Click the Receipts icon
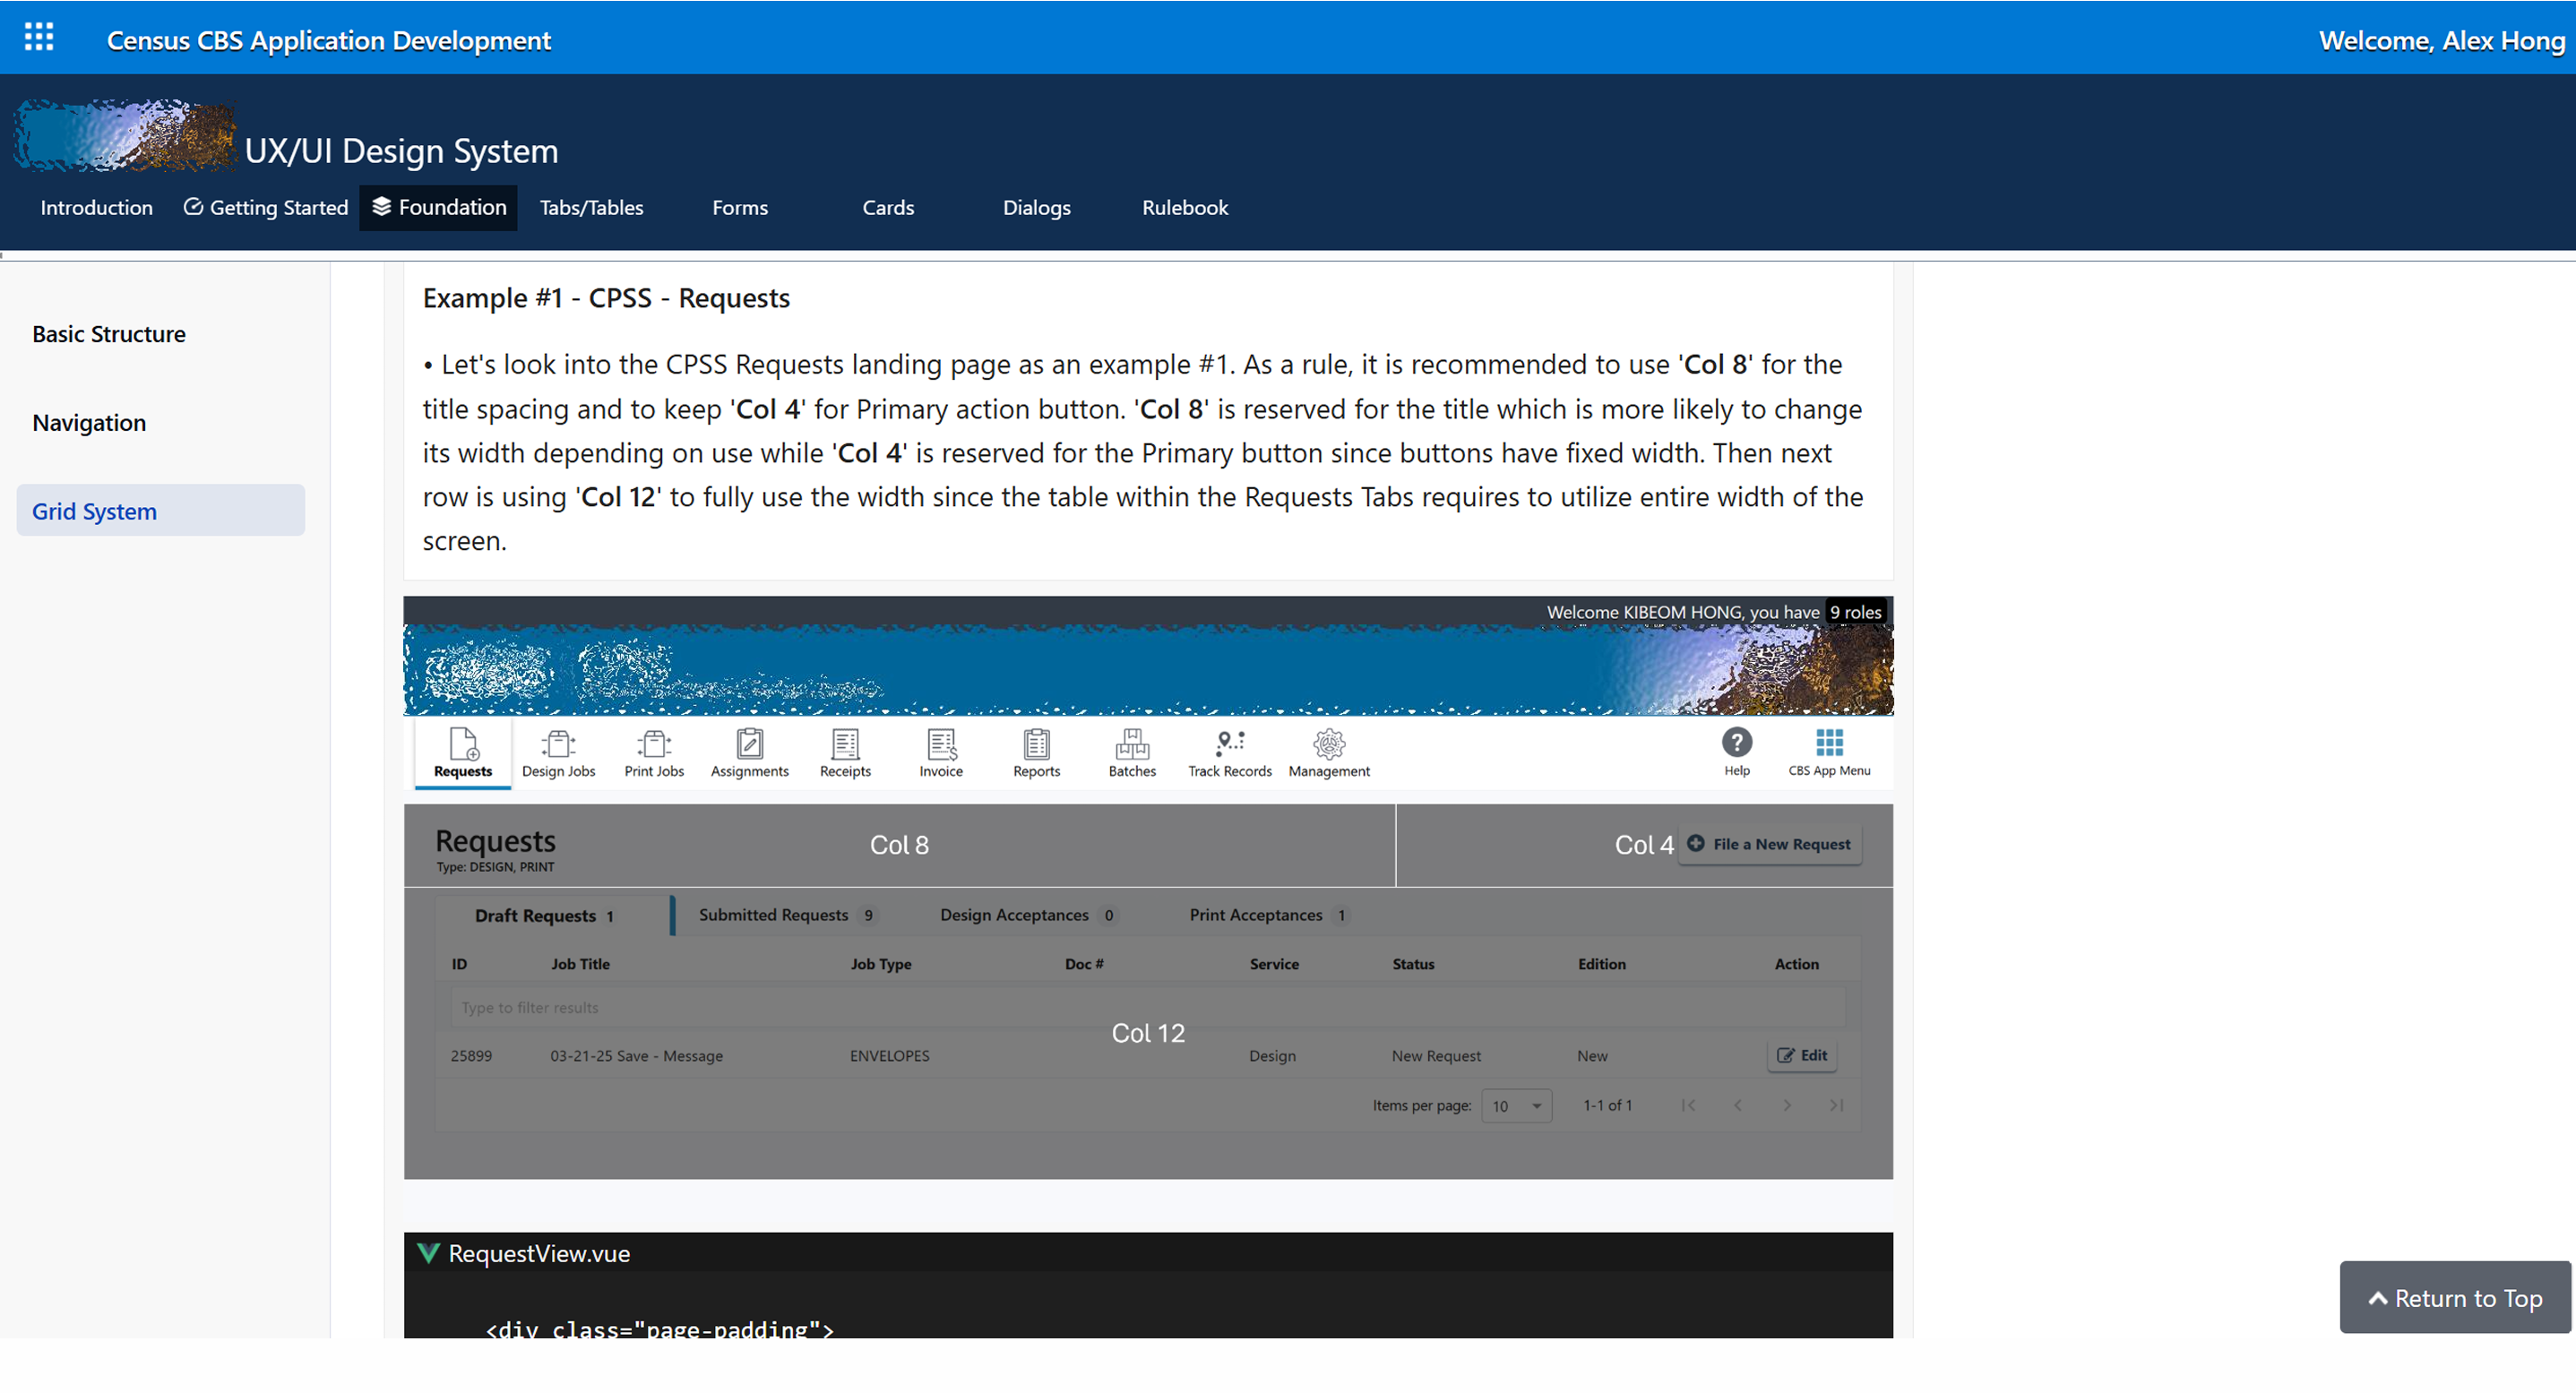The height and width of the screenshot is (1393, 2576). point(845,743)
